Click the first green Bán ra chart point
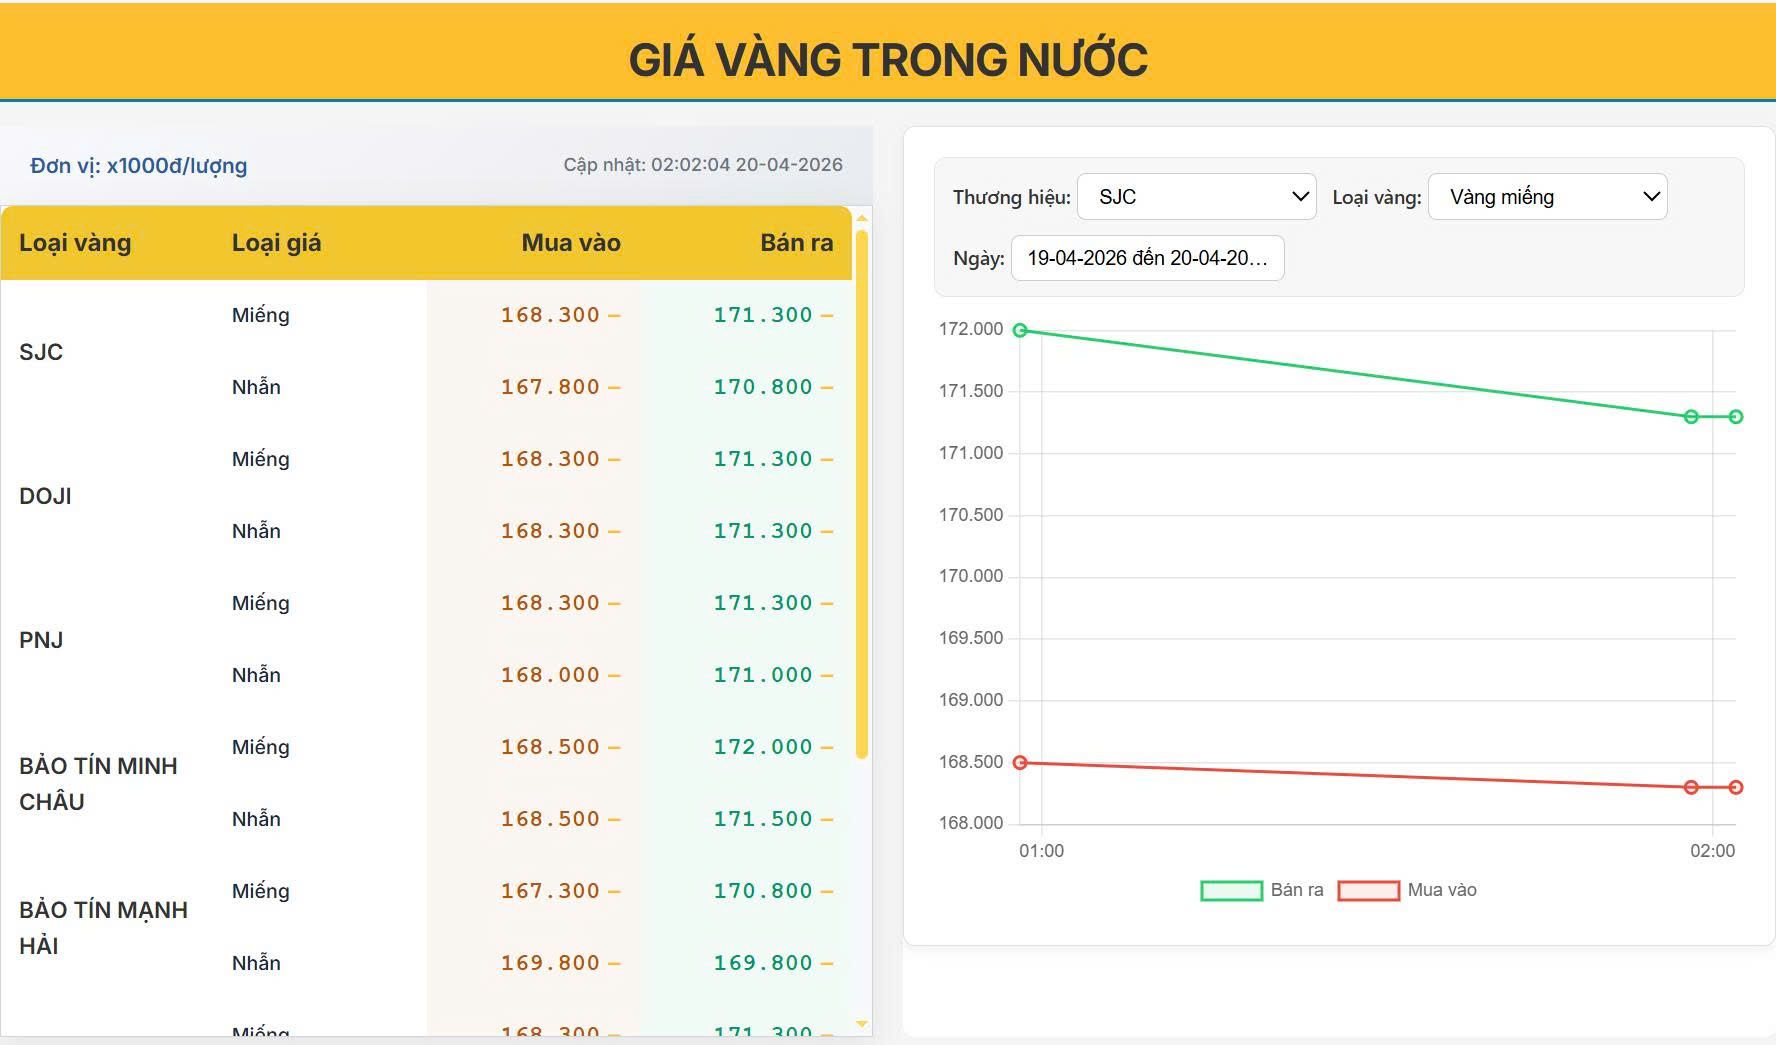This screenshot has height=1045, width=1776. click(1020, 330)
